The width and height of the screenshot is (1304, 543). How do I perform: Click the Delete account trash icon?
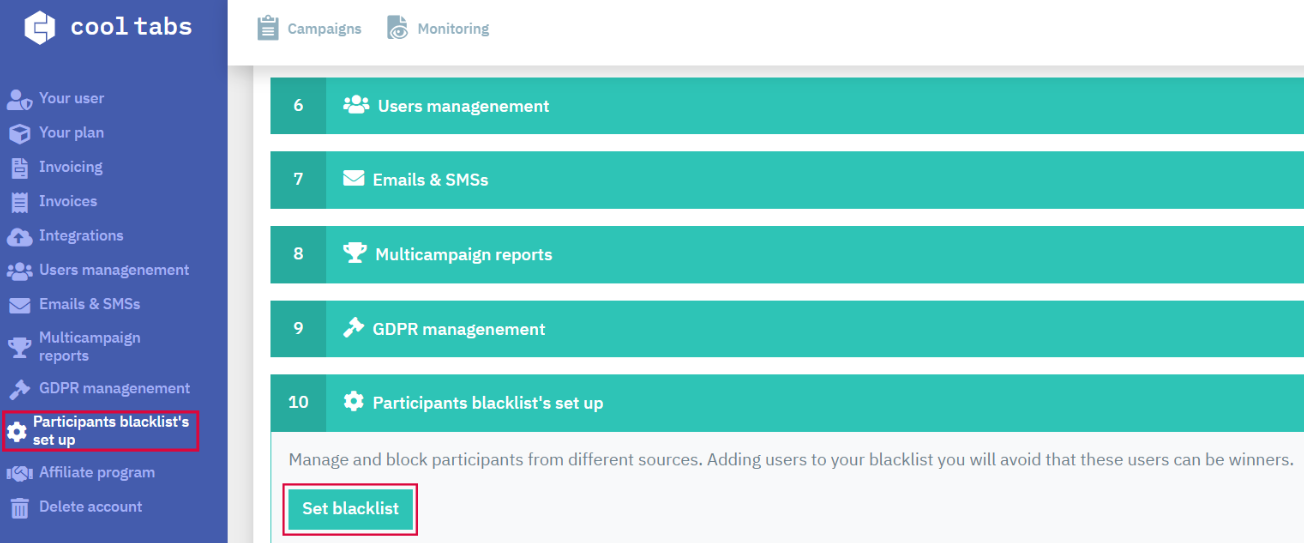coord(20,508)
